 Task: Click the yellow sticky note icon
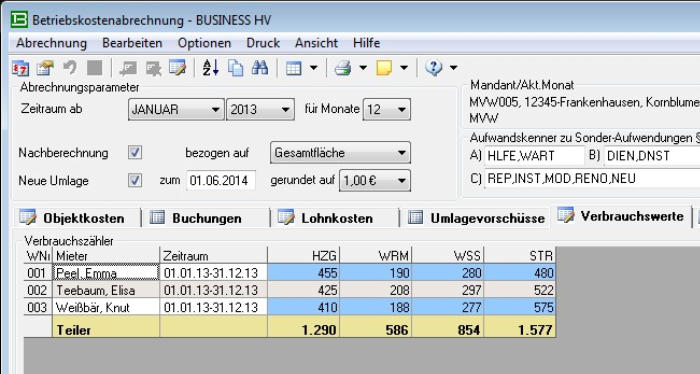[x=384, y=68]
